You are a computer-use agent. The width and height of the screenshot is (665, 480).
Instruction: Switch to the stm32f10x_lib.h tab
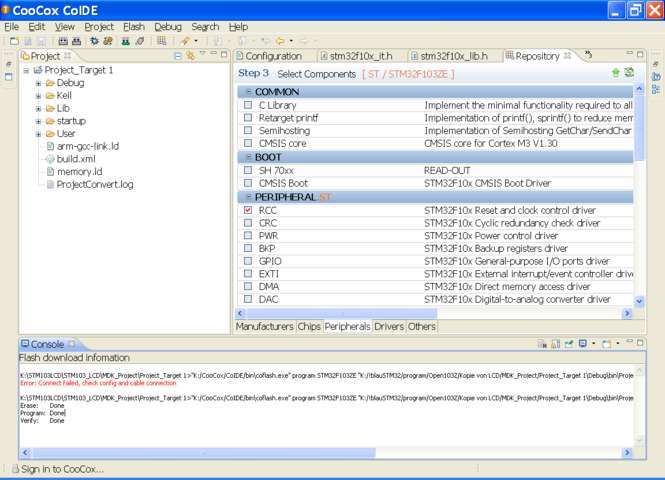pyautogui.click(x=454, y=56)
